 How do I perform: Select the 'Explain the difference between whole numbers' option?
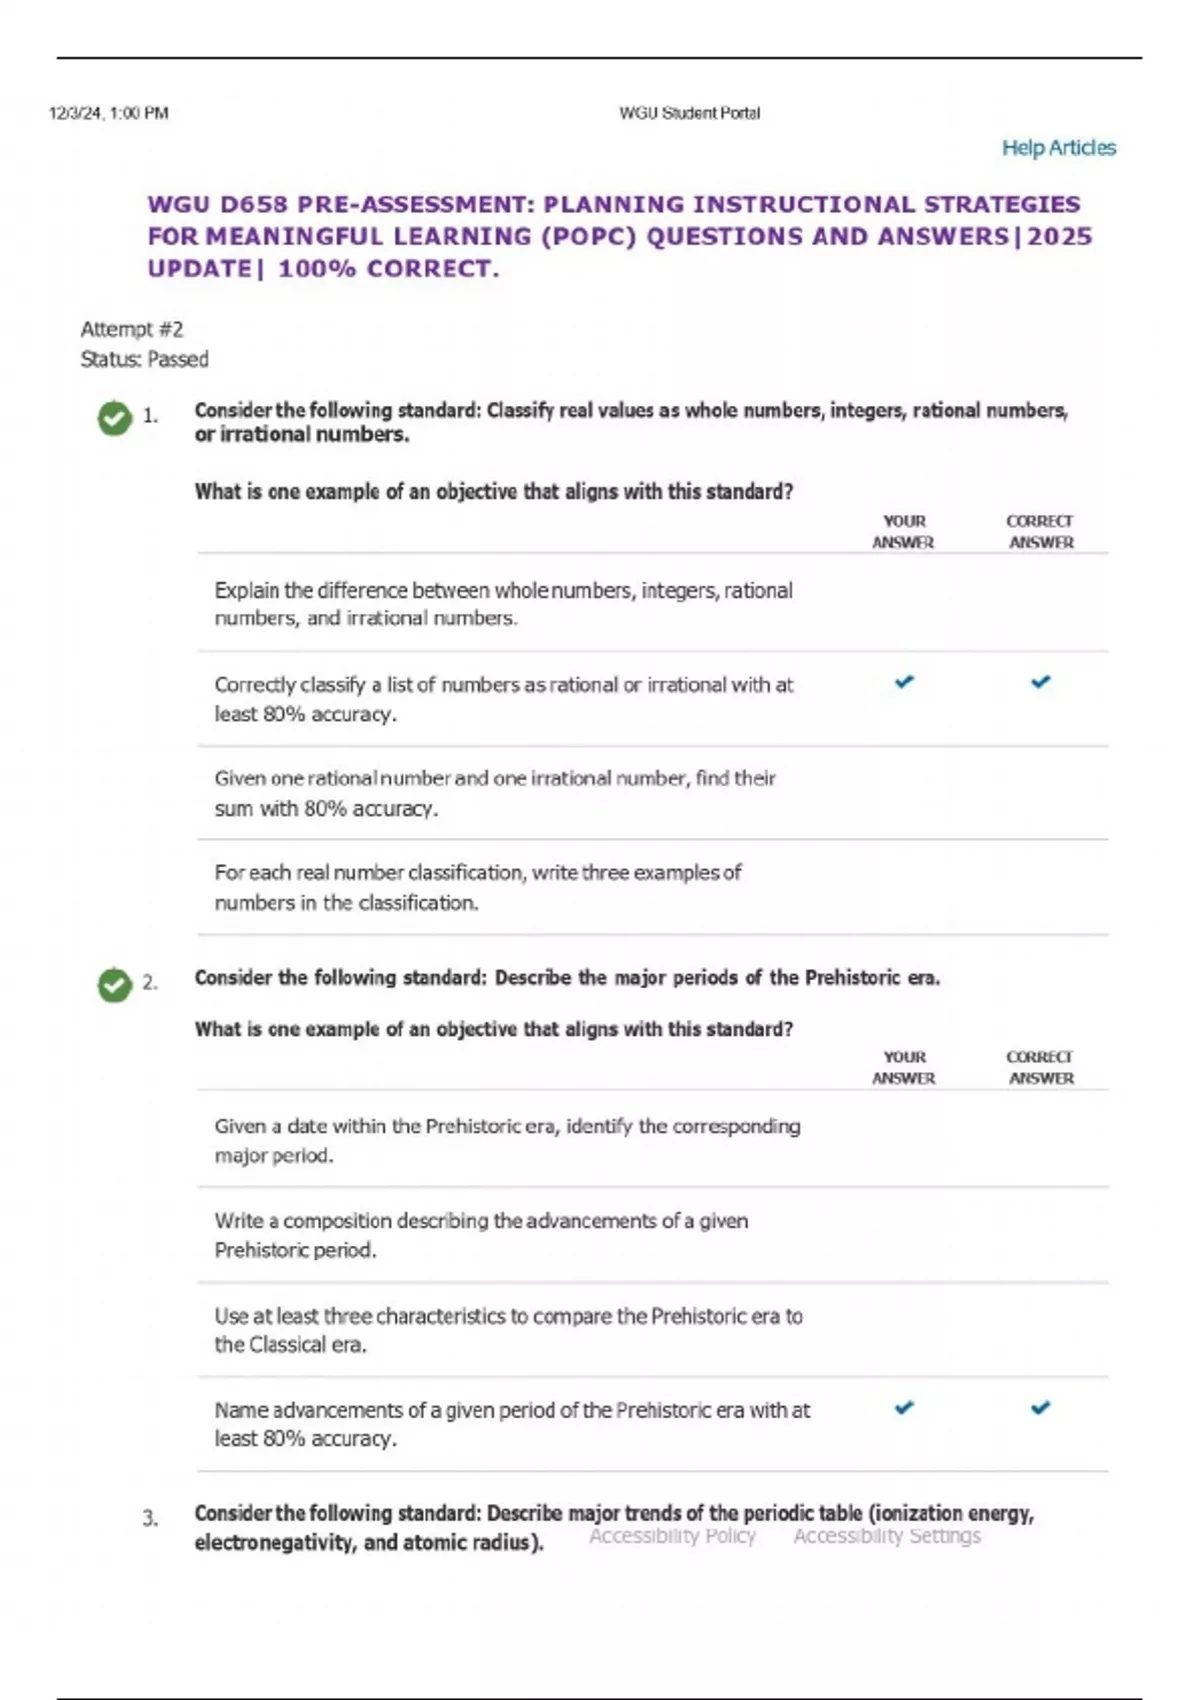tap(503, 604)
